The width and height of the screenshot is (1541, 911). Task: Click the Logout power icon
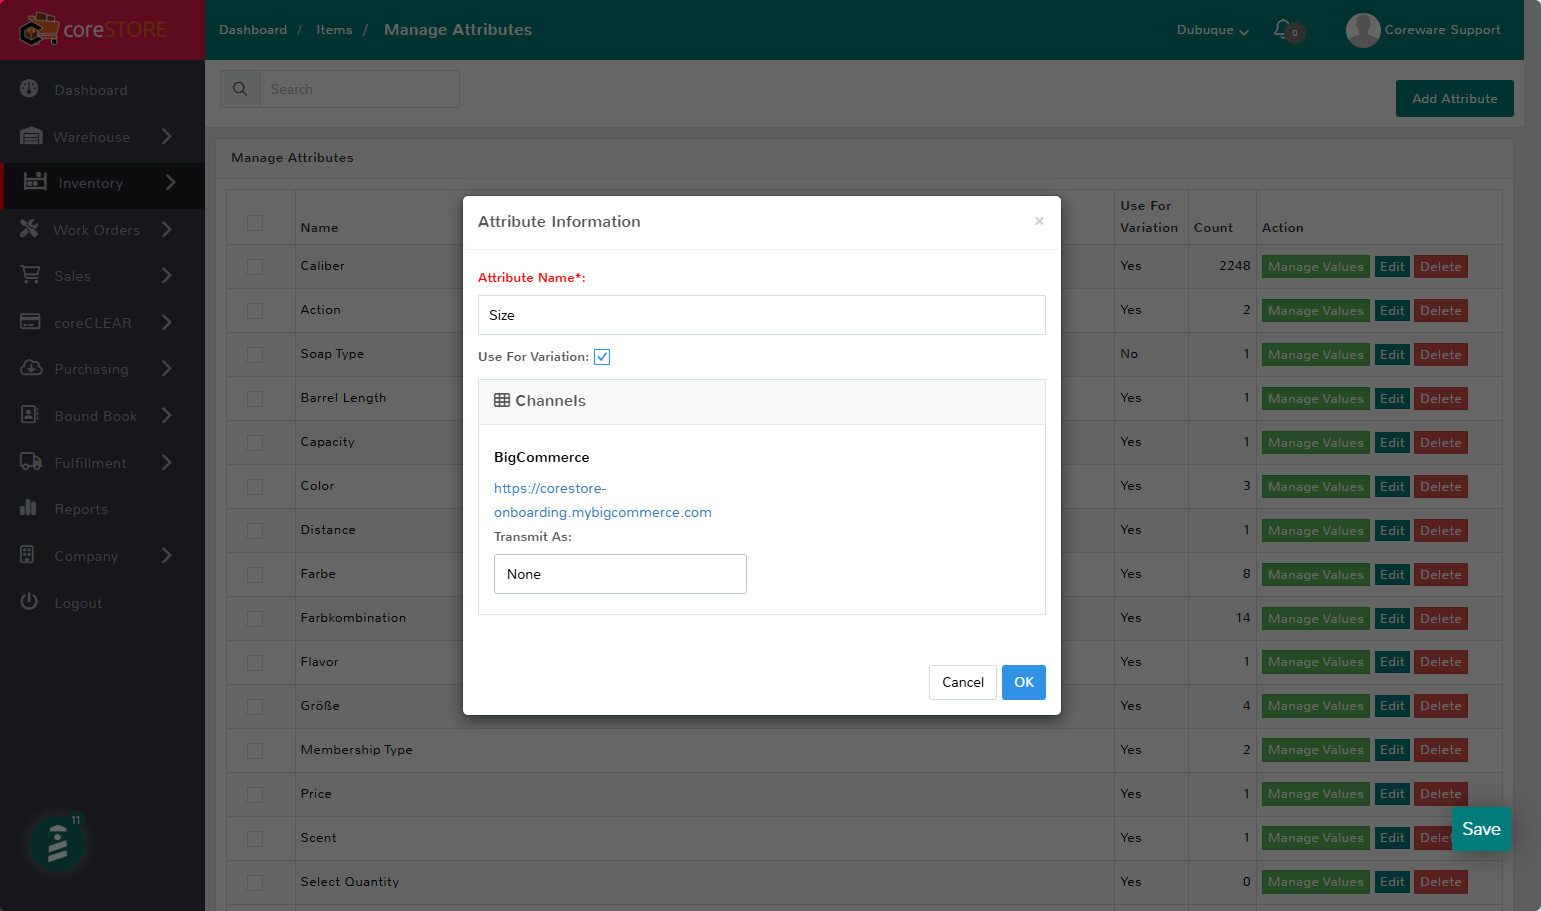[29, 602]
